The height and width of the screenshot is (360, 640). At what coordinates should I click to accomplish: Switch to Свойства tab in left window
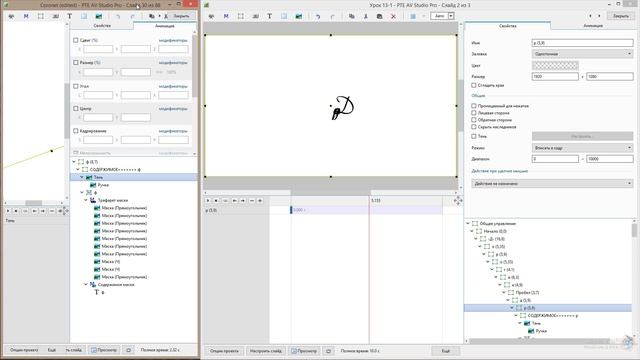[x=102, y=26]
